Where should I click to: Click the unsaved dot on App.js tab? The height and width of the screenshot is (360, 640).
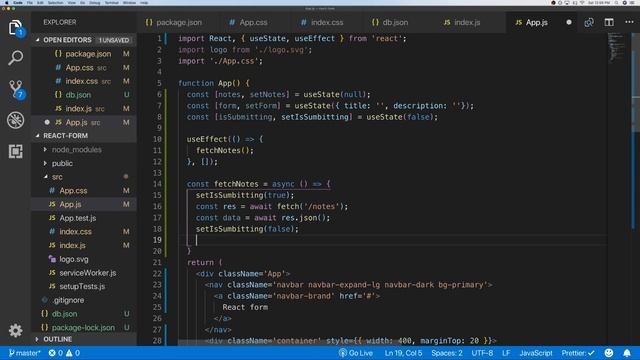(569, 22)
